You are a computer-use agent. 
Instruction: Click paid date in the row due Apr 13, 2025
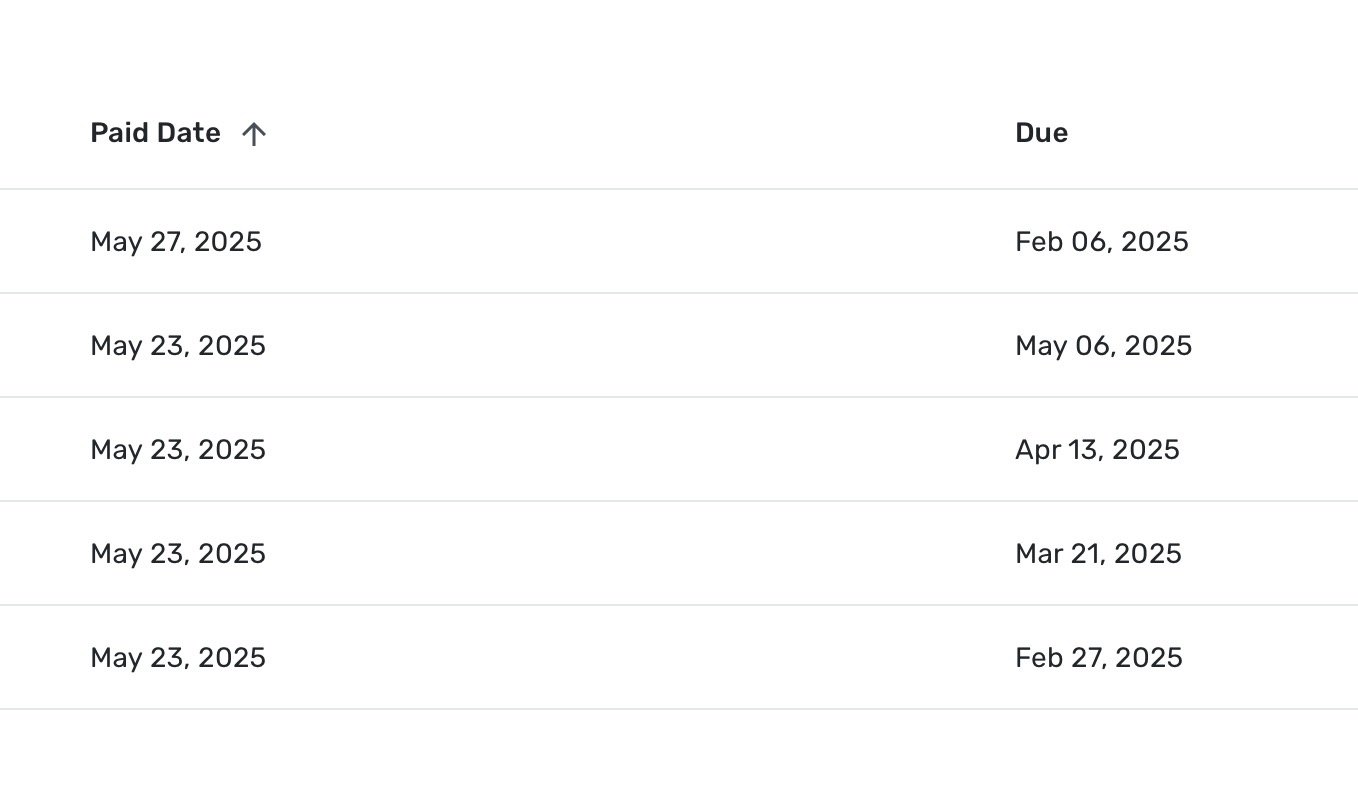pos(178,450)
